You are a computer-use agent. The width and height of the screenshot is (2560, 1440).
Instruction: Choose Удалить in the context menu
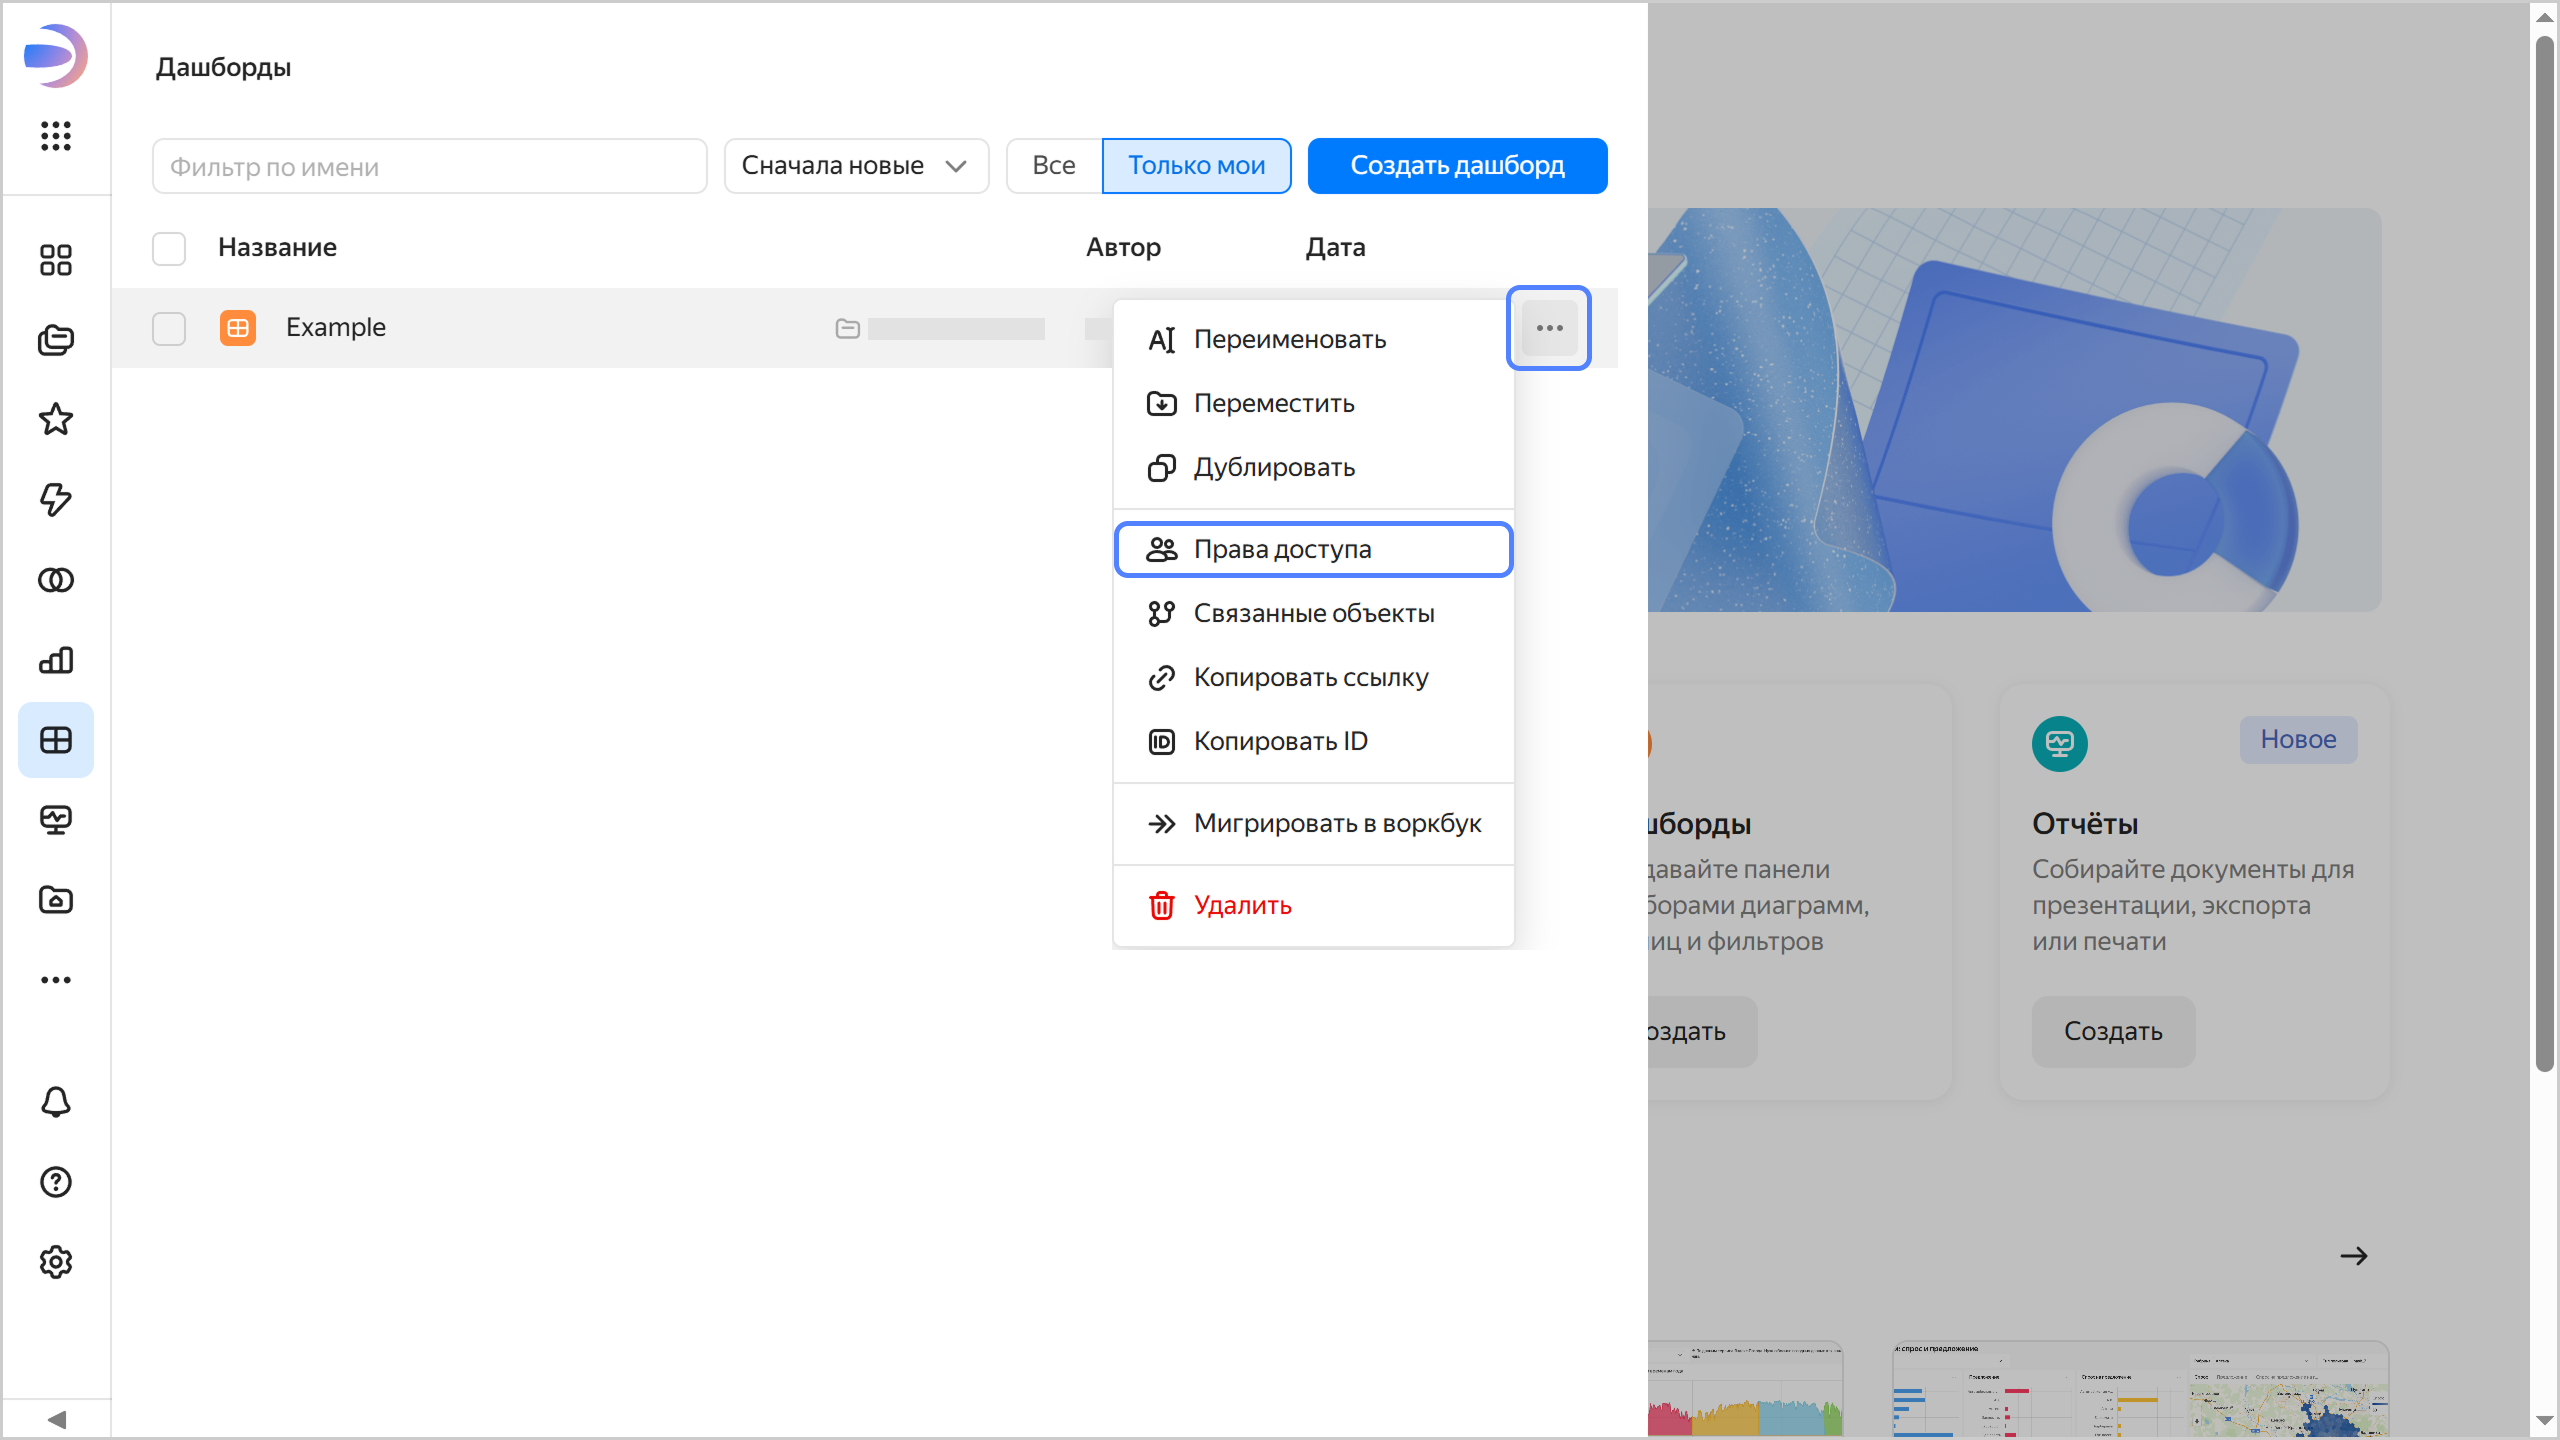click(1242, 905)
